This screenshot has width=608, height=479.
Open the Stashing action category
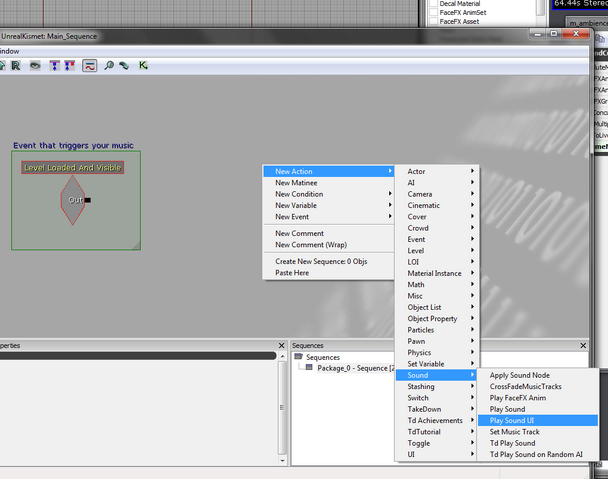(437, 386)
